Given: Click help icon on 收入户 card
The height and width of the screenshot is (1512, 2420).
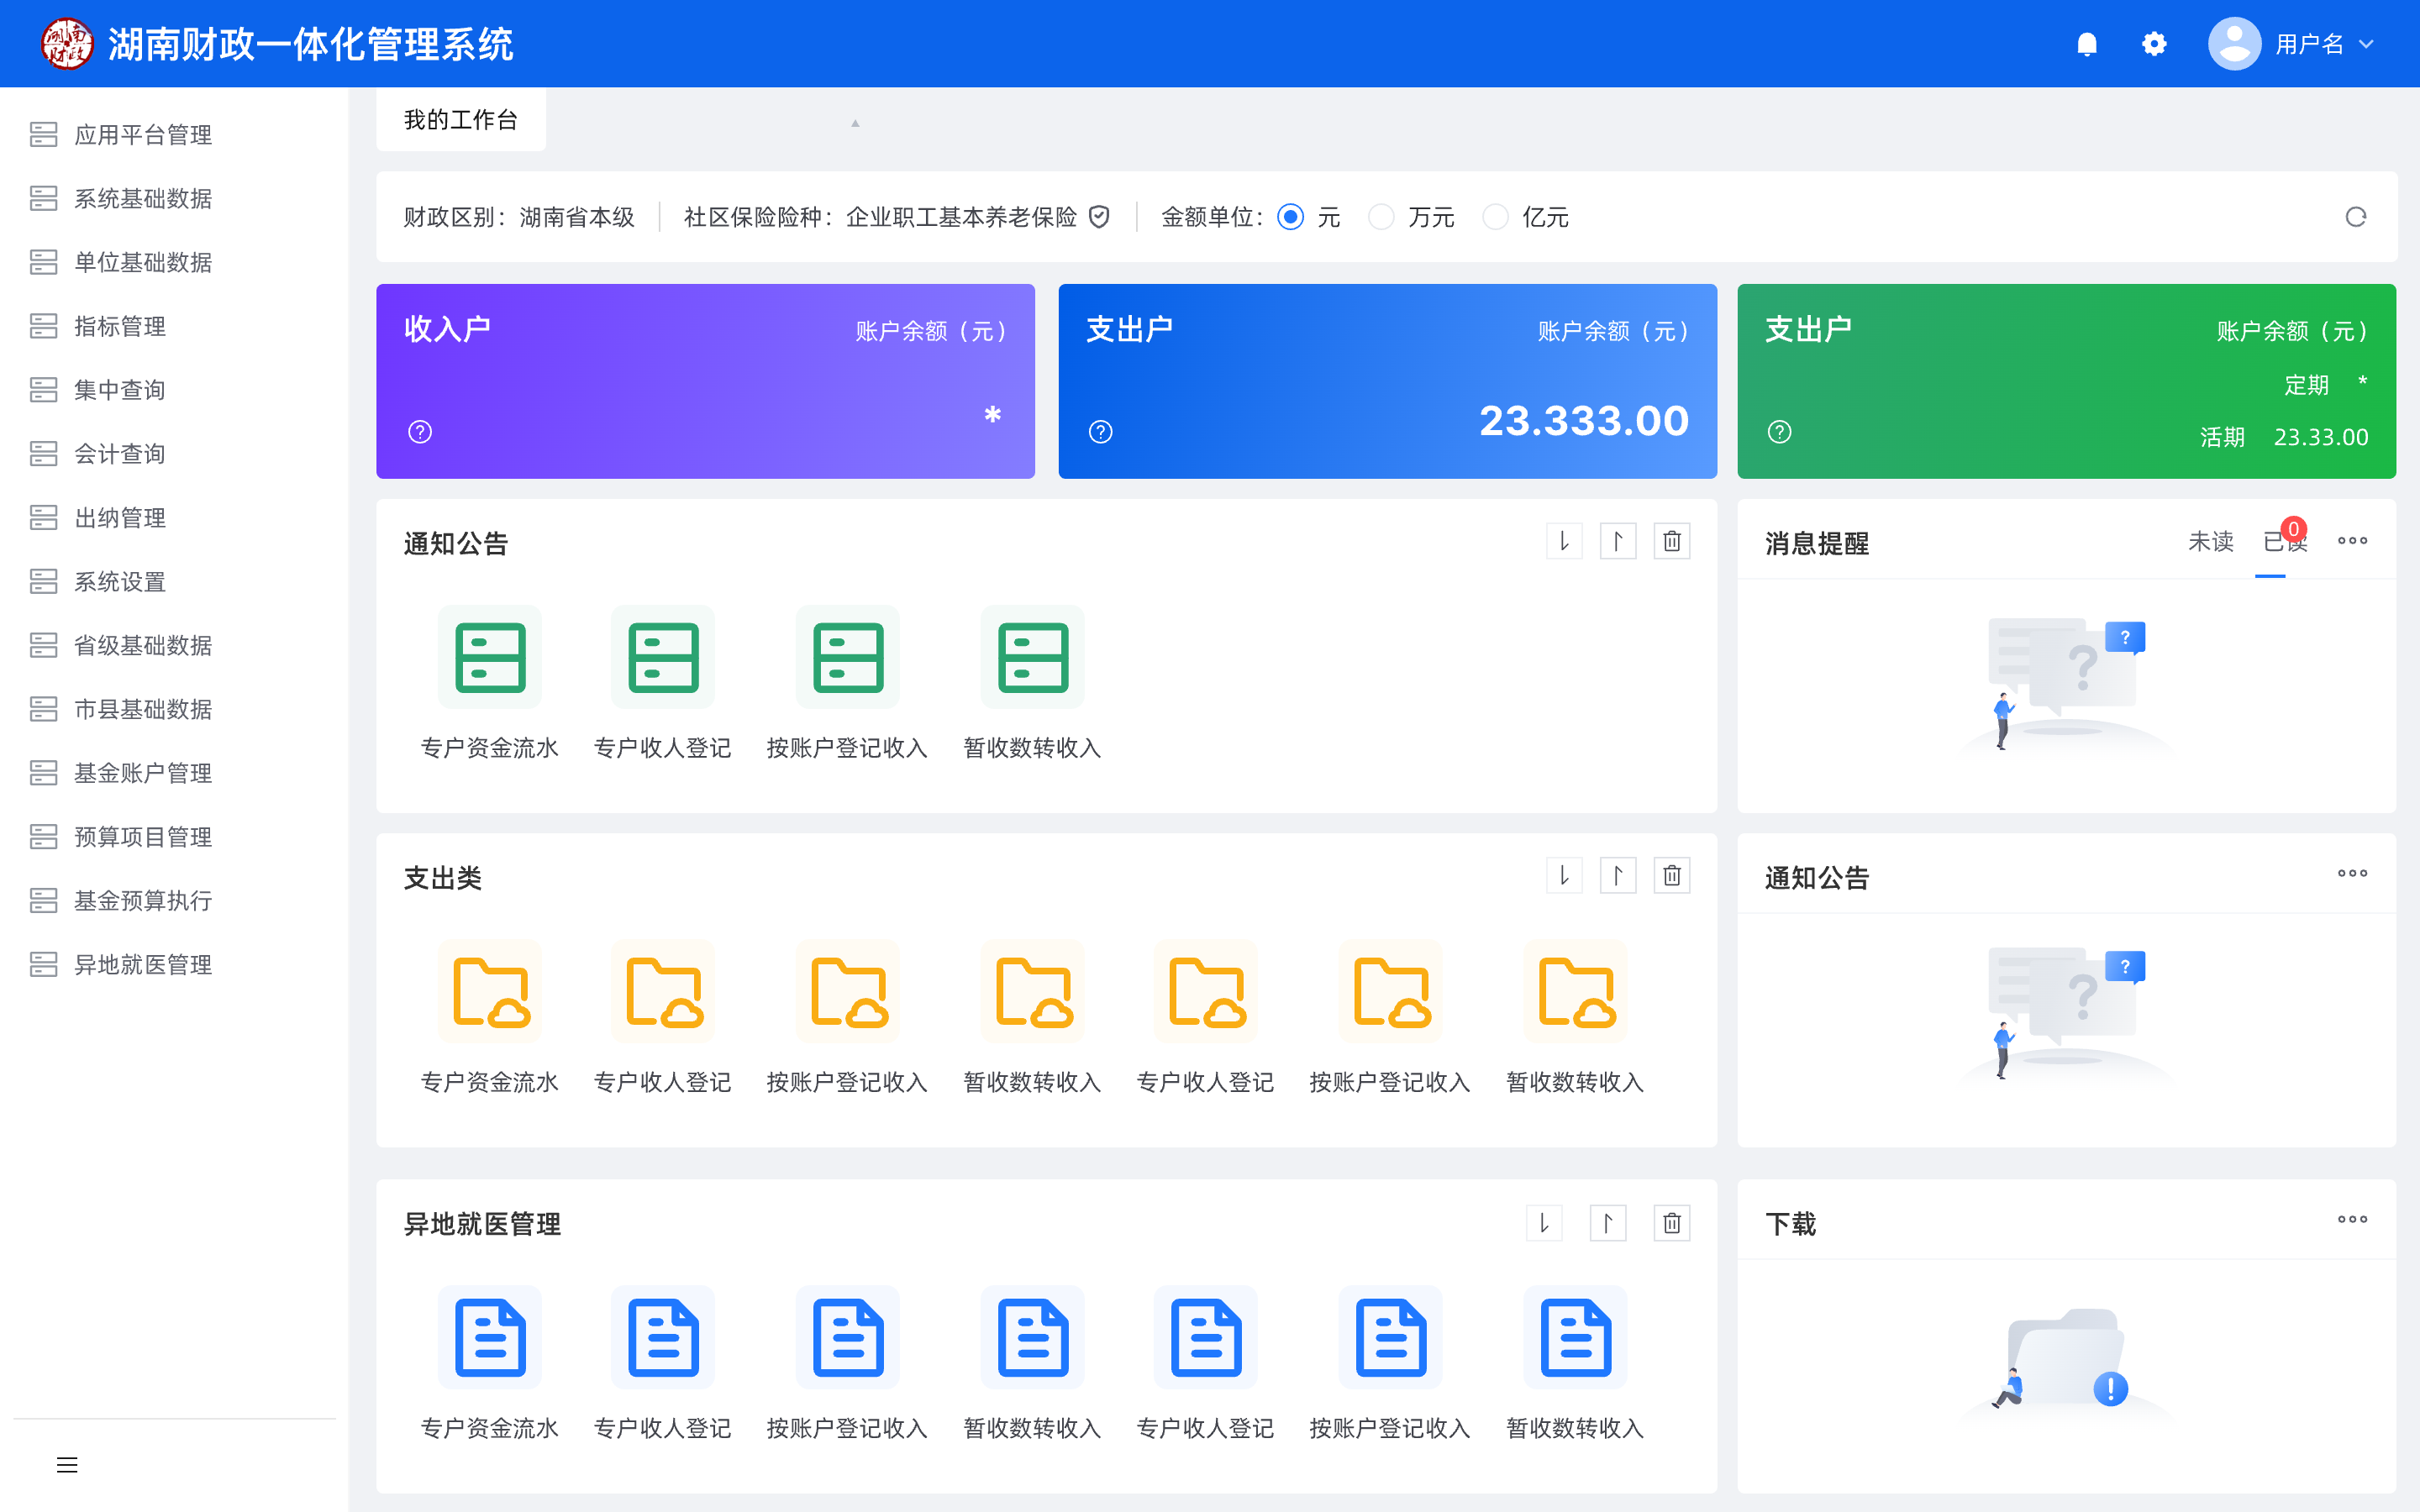Looking at the screenshot, I should [x=420, y=432].
